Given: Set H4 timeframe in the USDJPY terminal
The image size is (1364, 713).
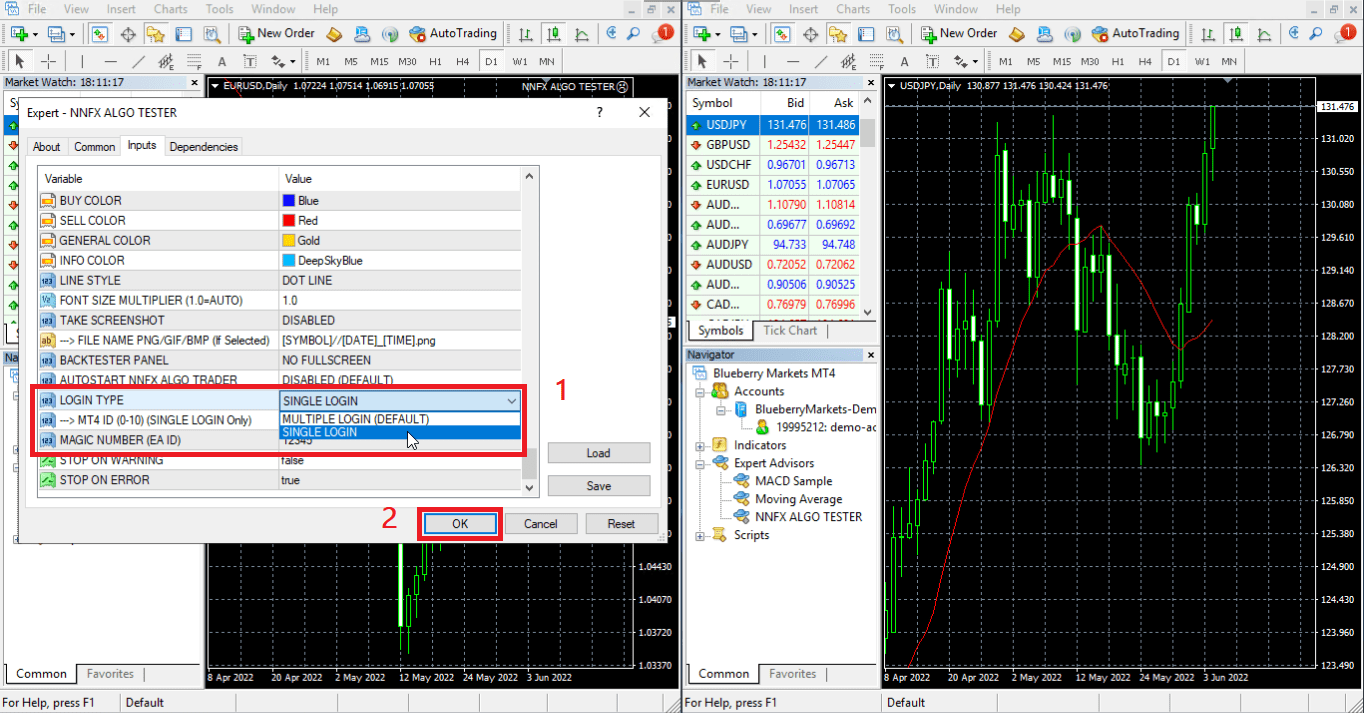Looking at the screenshot, I should [1145, 61].
